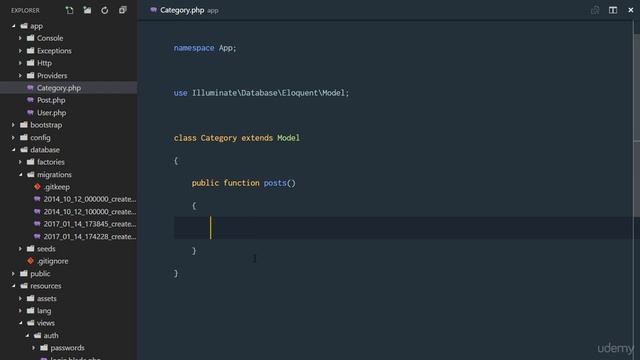The width and height of the screenshot is (640, 360).
Task: Click the 'namespace' keyword in the code
Action: [x=194, y=48]
